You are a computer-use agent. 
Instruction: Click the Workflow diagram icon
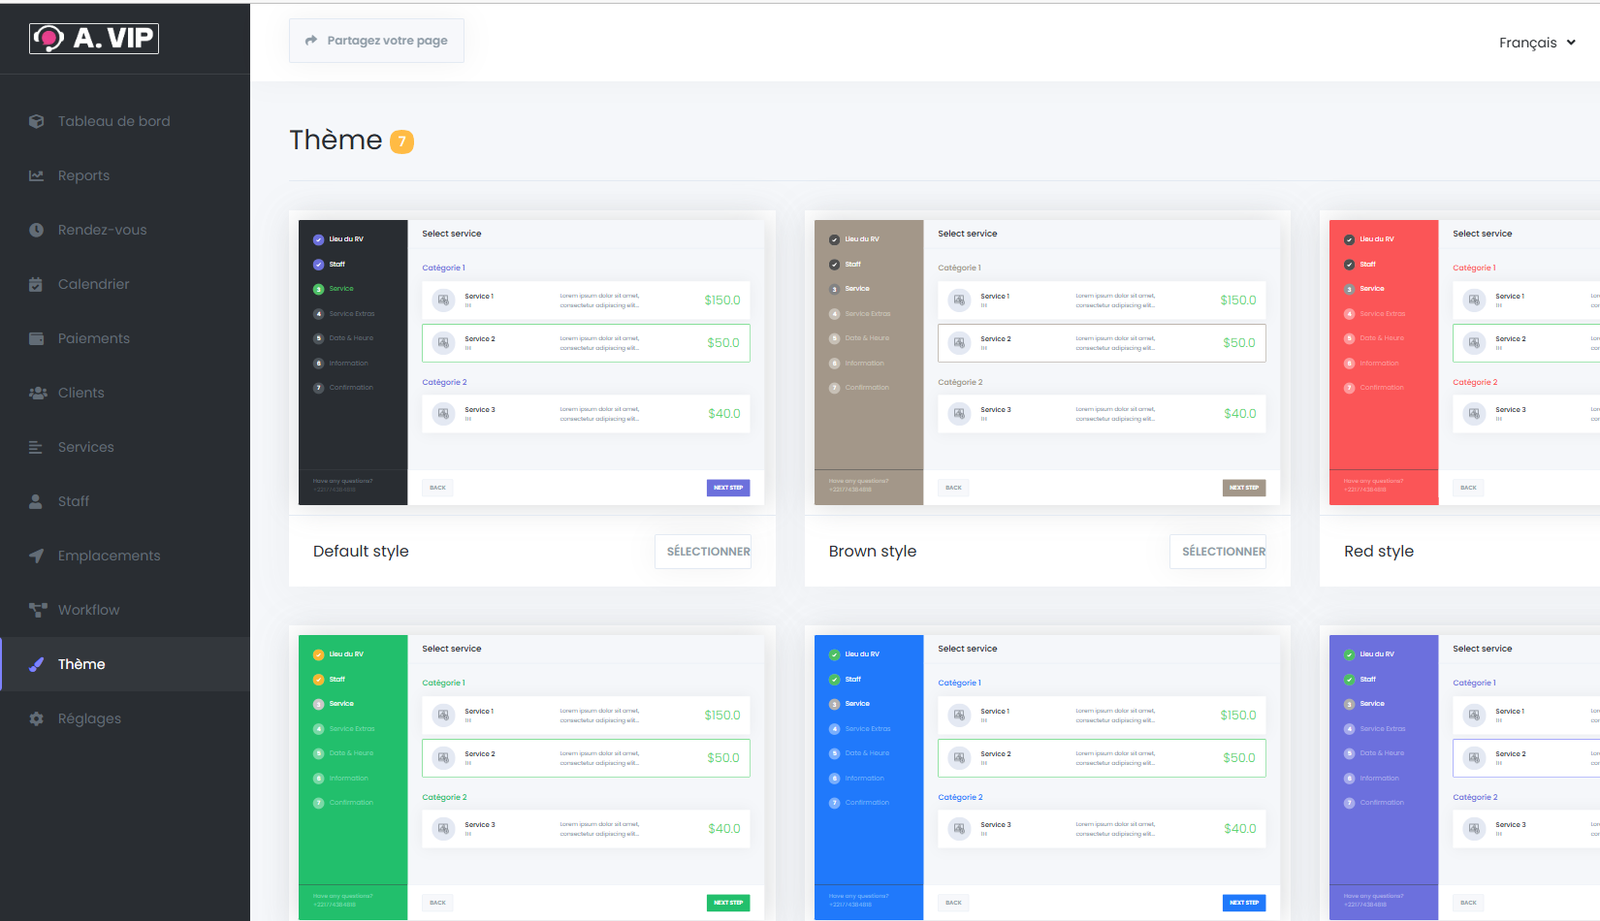[x=37, y=610]
